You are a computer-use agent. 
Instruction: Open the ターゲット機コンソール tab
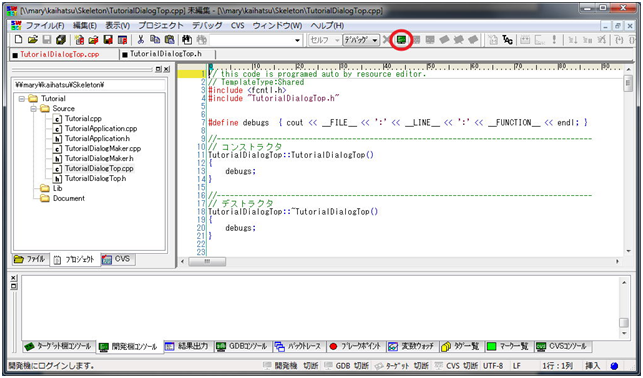click(x=58, y=346)
